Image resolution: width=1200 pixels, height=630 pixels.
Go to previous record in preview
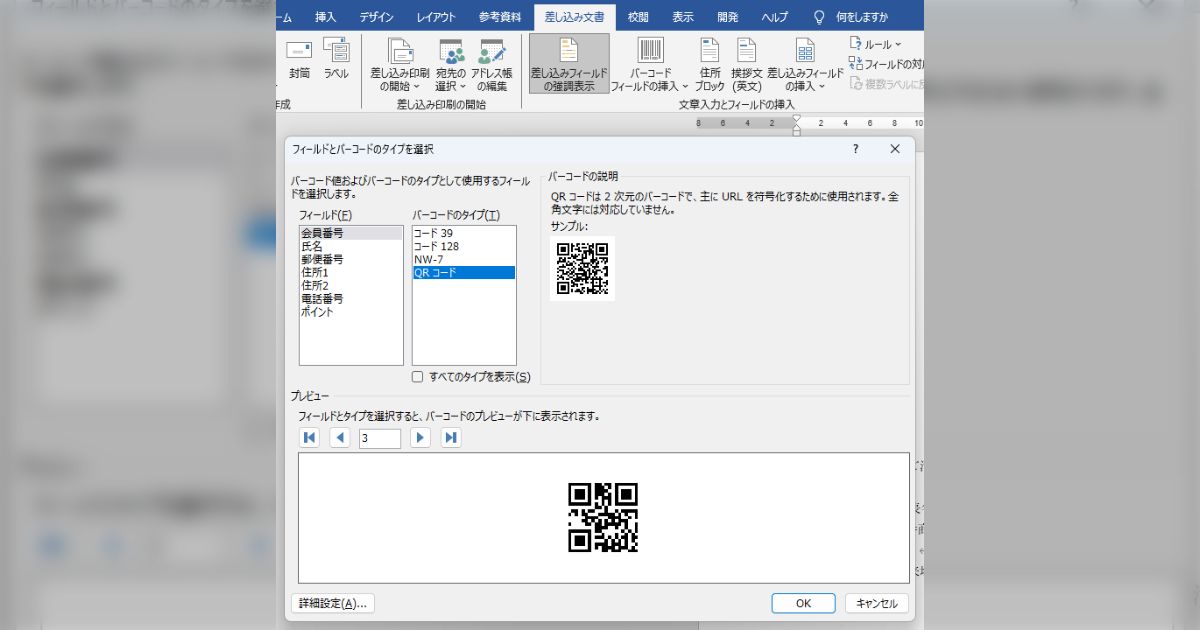[x=340, y=438]
